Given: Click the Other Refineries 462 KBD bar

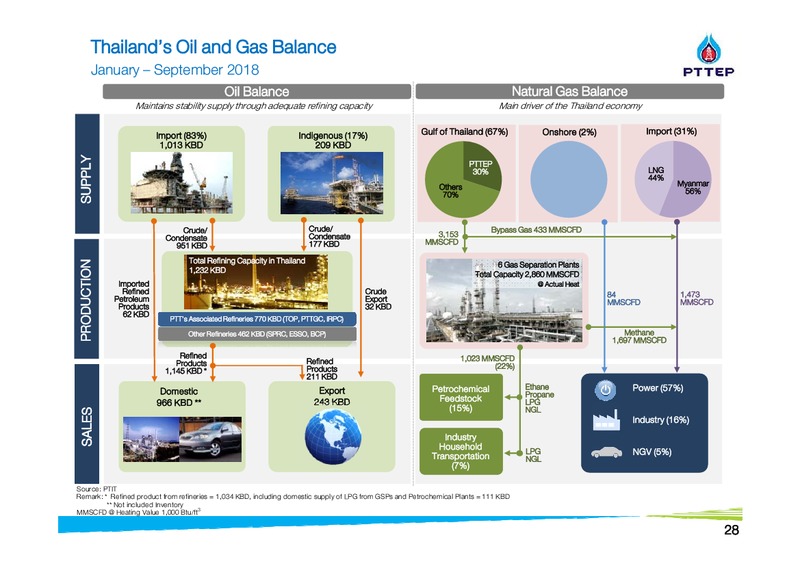Looking at the screenshot, I should point(257,334).
